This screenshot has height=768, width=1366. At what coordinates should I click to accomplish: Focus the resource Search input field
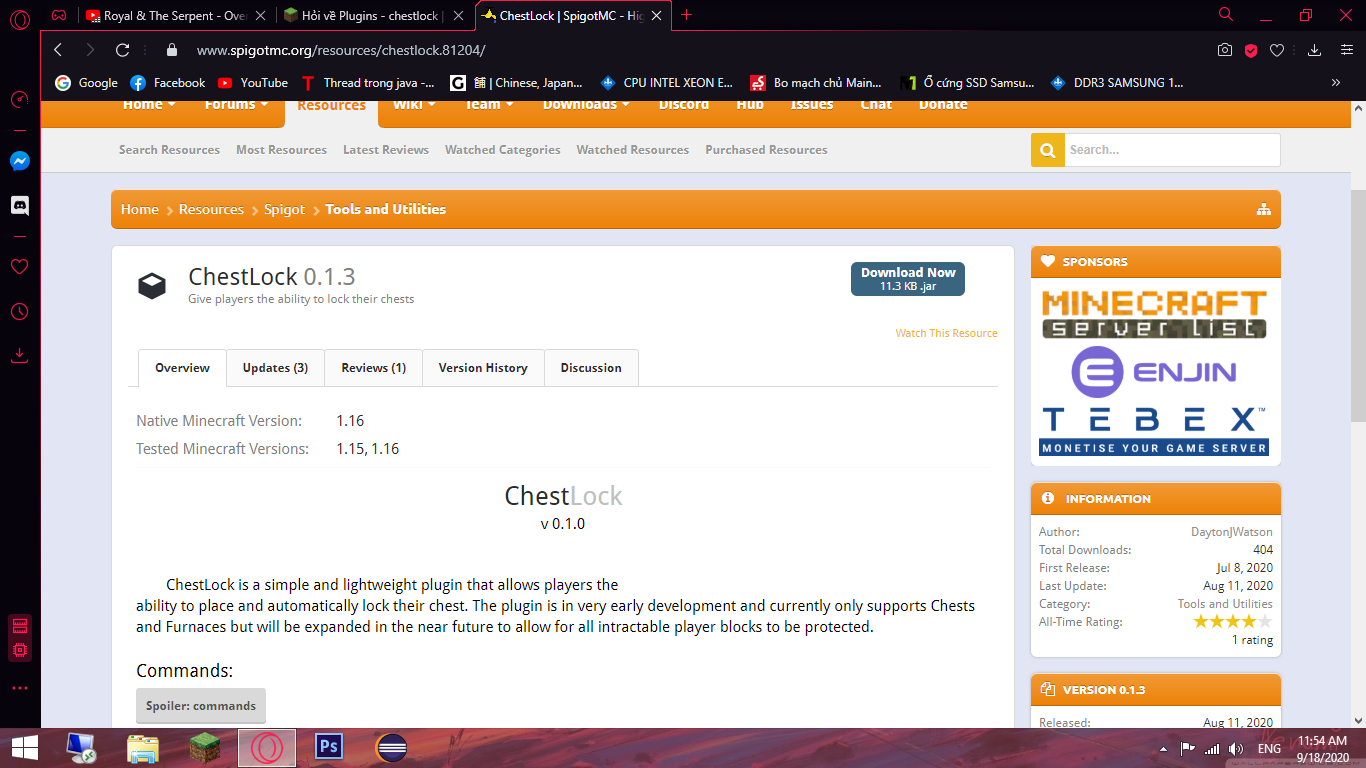click(1172, 150)
